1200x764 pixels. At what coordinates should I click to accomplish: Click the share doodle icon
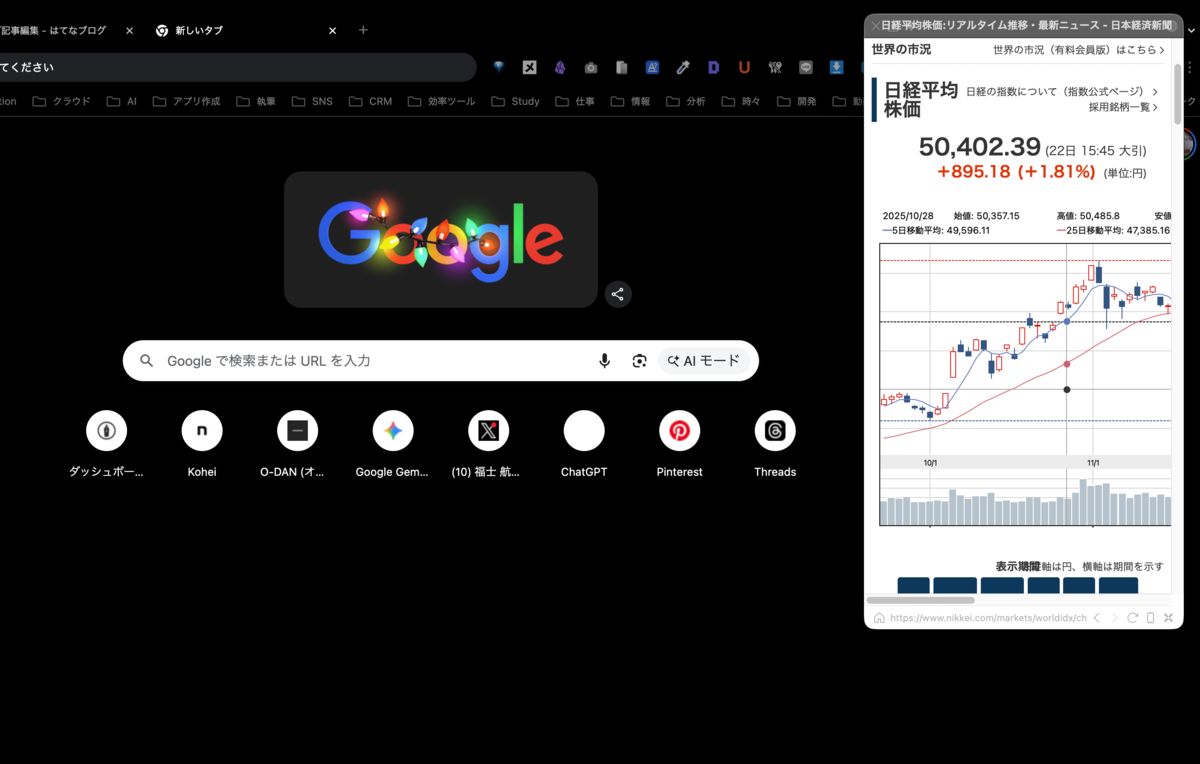[618, 294]
